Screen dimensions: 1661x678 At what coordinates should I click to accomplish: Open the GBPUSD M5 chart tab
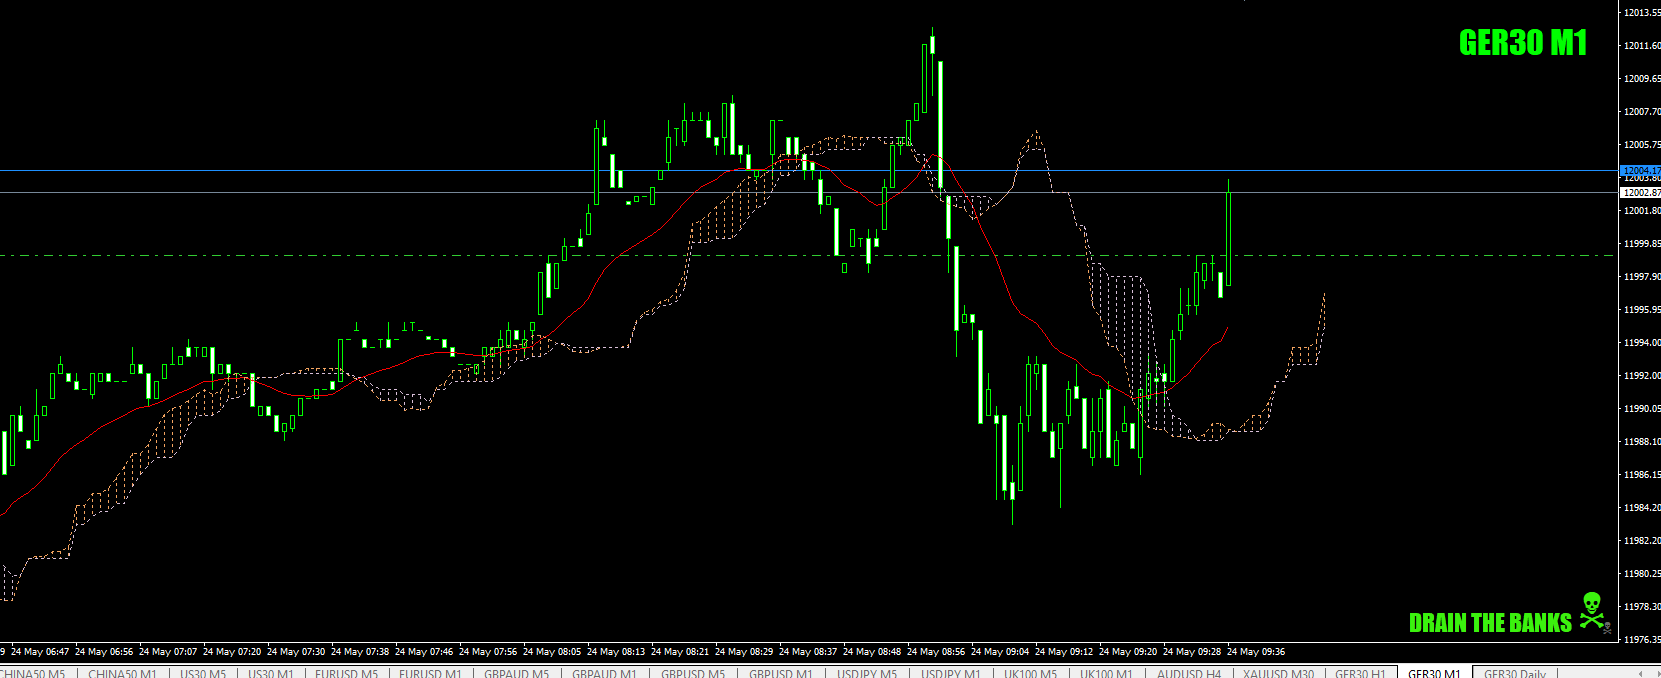692,673
